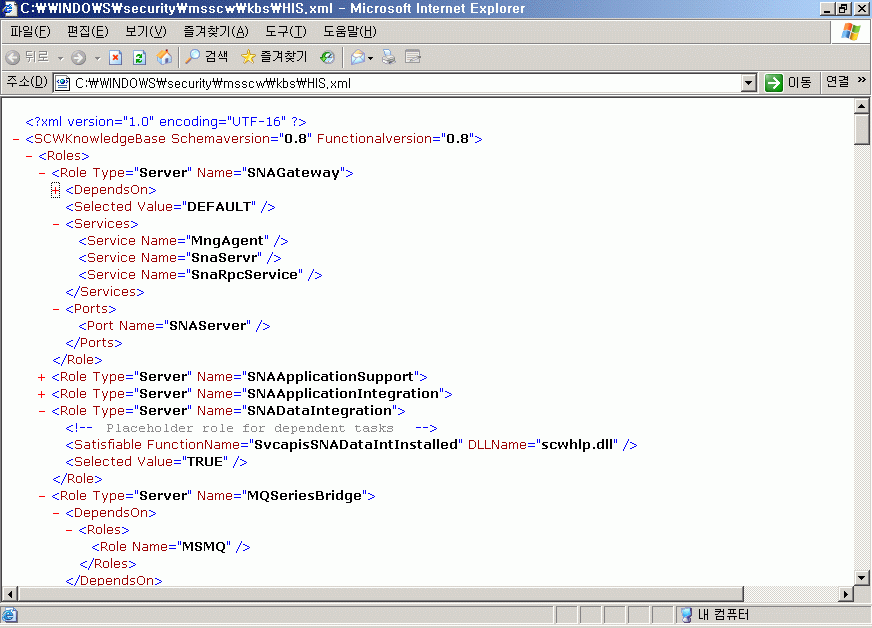
Task: Open the 즐겨찾기(A) menu
Action: (216, 32)
